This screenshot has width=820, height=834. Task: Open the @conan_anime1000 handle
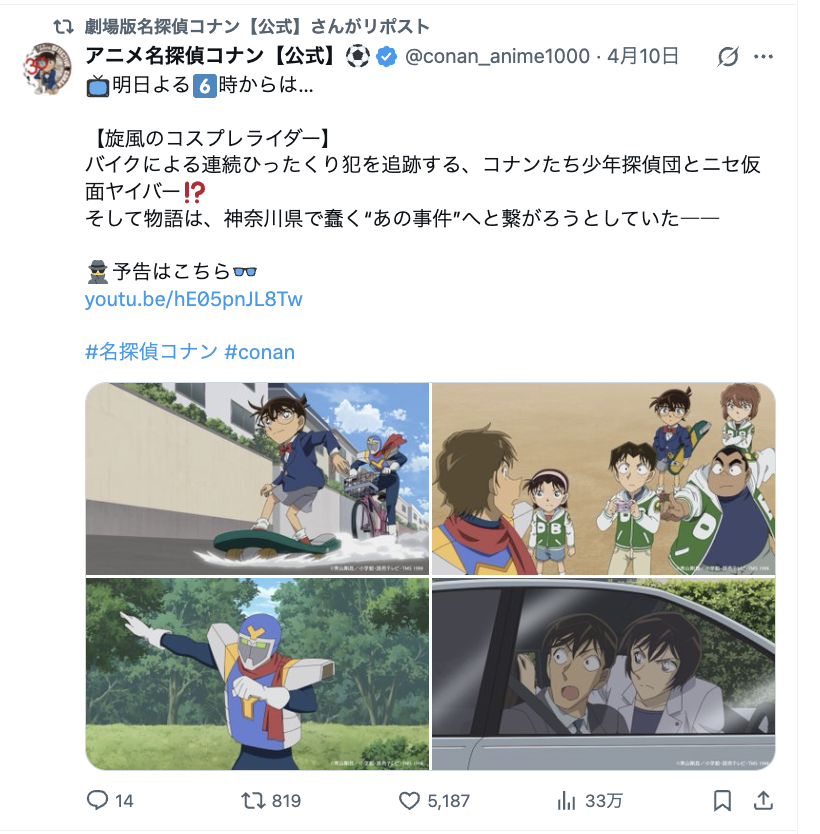(497, 56)
